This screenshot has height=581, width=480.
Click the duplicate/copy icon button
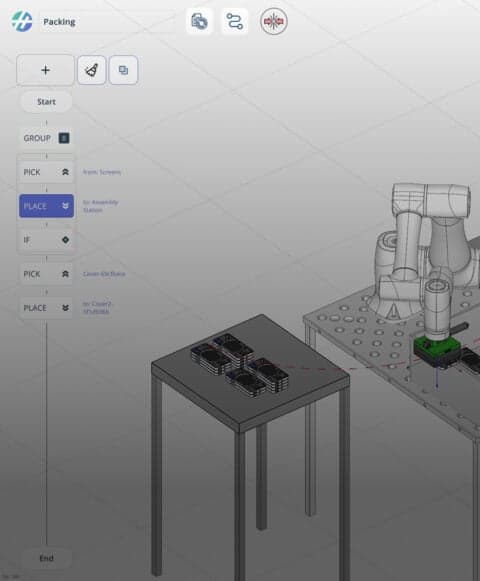click(123, 70)
